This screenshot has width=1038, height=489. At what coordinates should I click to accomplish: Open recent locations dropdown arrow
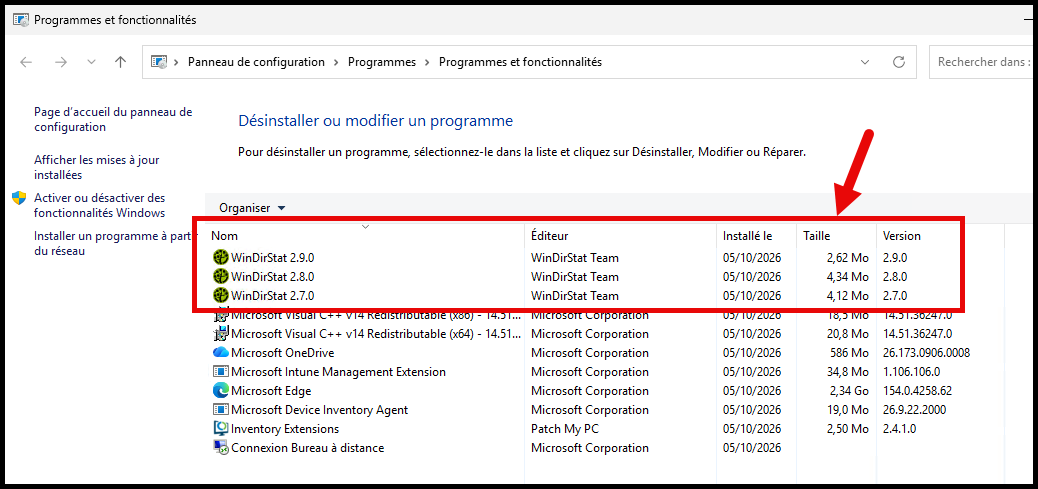pos(91,62)
